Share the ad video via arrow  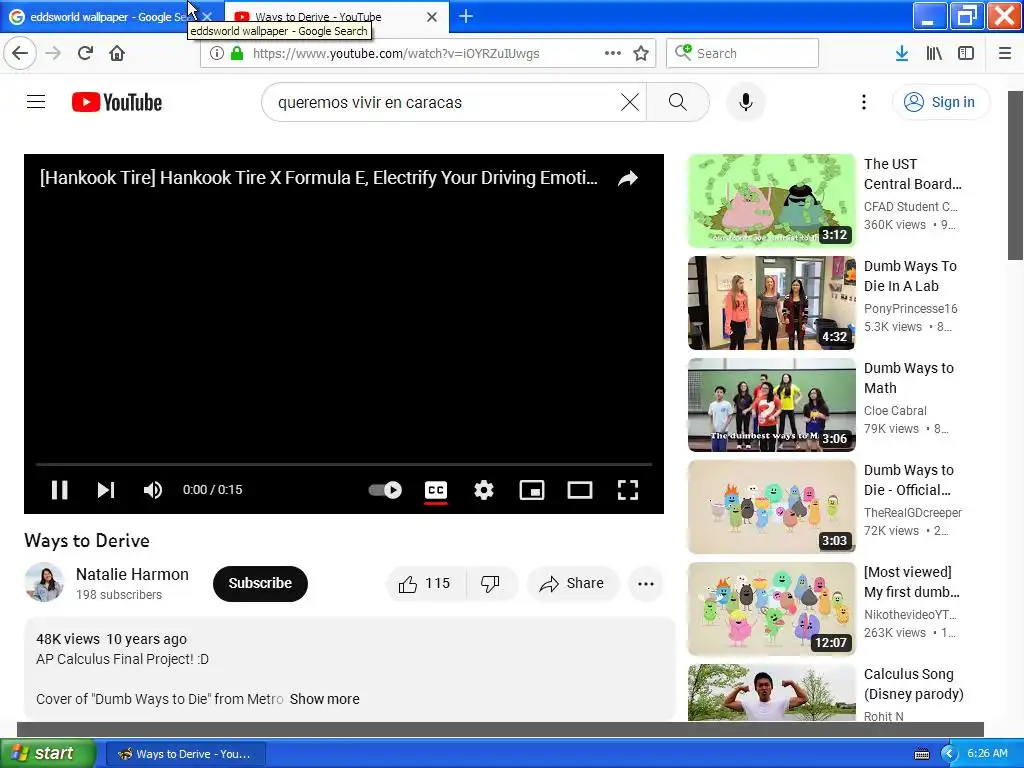[x=628, y=178]
